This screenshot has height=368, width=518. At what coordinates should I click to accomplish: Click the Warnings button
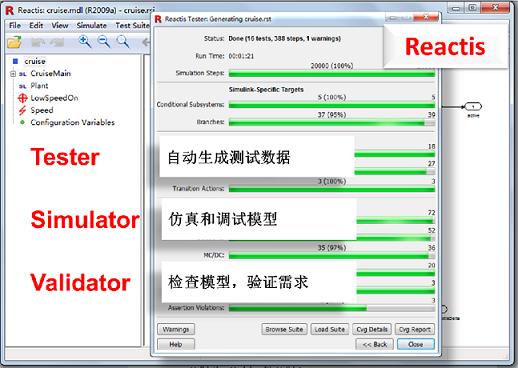(x=176, y=329)
